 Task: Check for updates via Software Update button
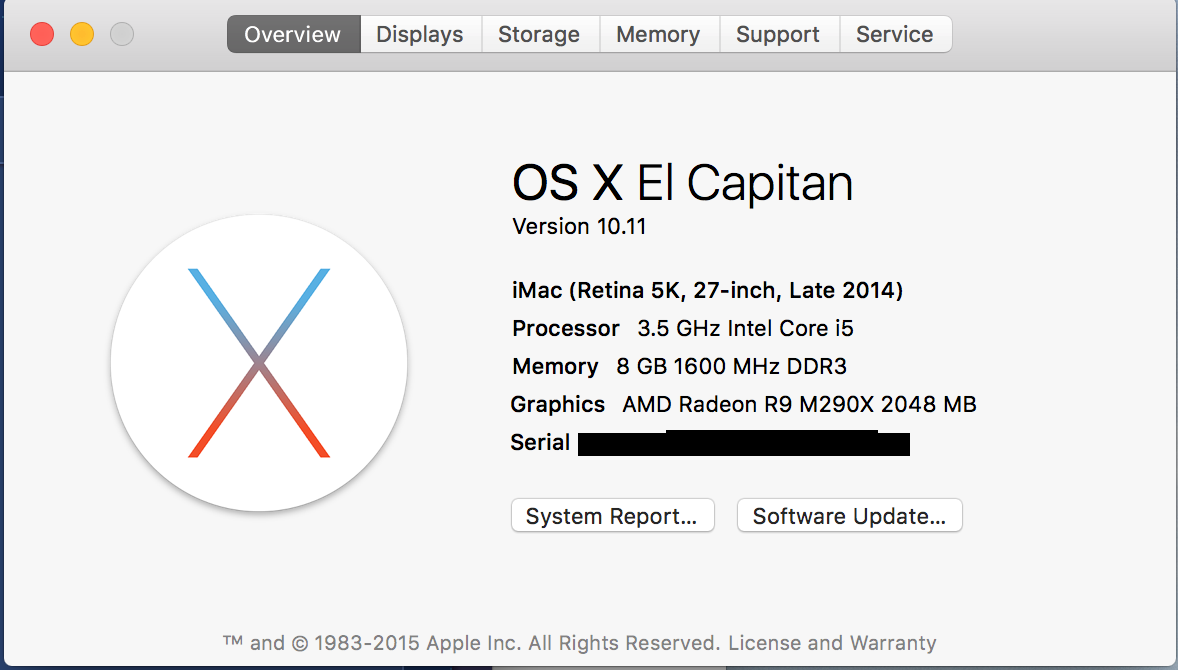coord(850,516)
